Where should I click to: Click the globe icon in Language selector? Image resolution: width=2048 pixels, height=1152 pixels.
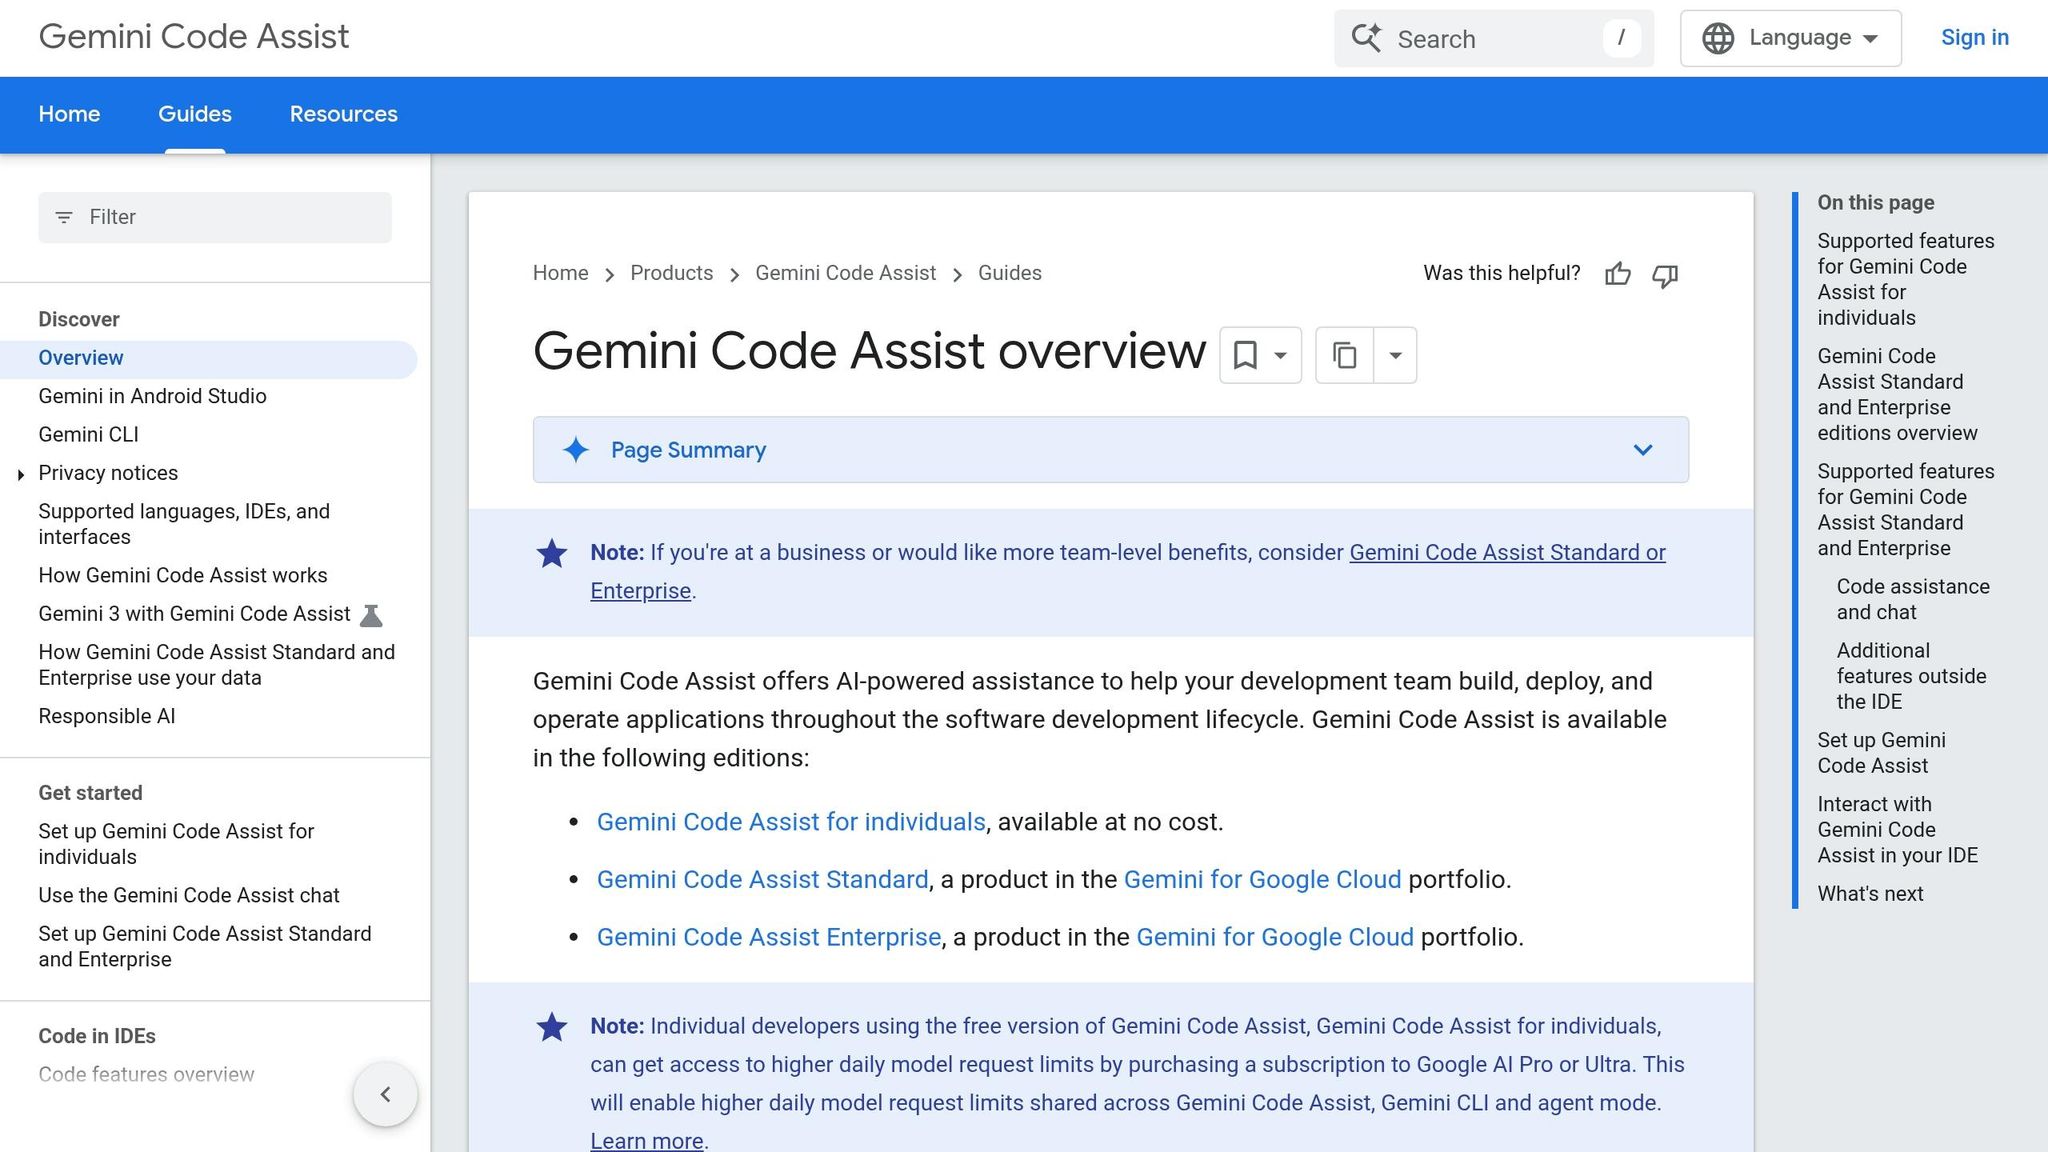click(x=1718, y=38)
